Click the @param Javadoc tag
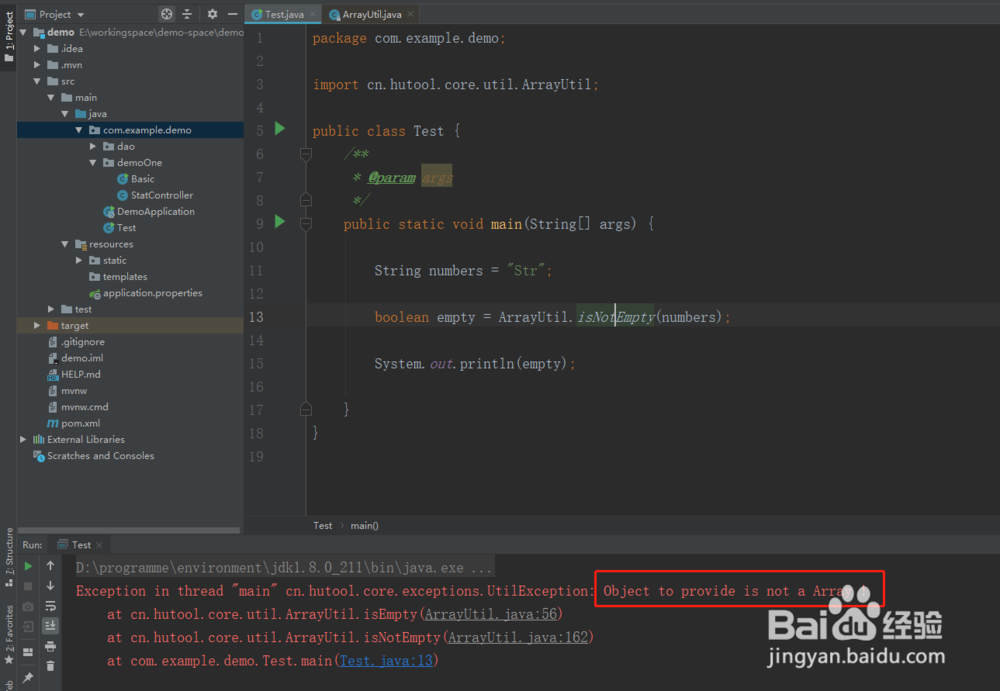The height and width of the screenshot is (691, 1000). (x=392, y=177)
